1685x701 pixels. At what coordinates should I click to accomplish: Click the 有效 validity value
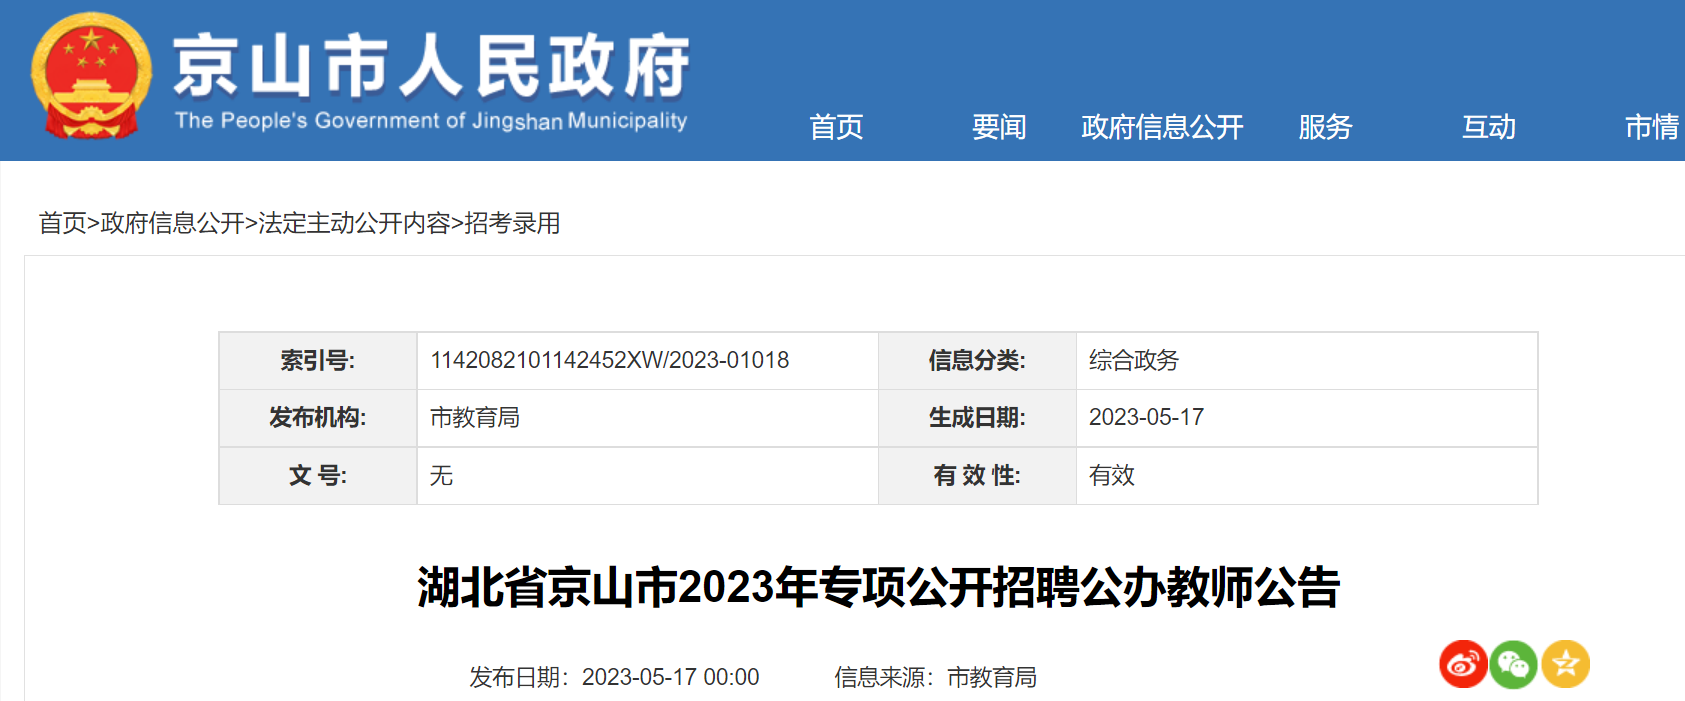pos(1112,476)
